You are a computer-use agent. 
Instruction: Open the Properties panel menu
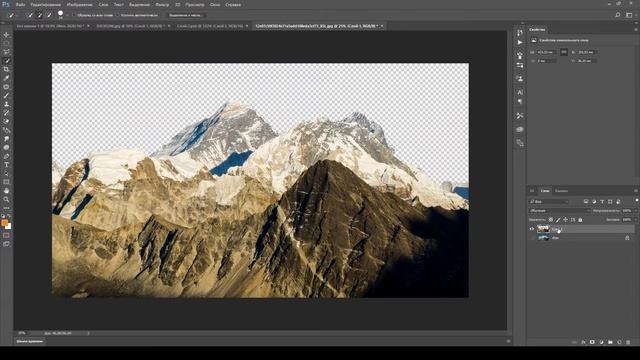coord(636,30)
